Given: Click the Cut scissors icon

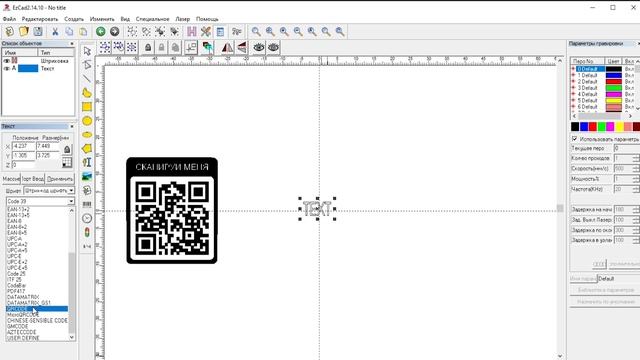Looking at the screenshot, I should click(x=55, y=31).
